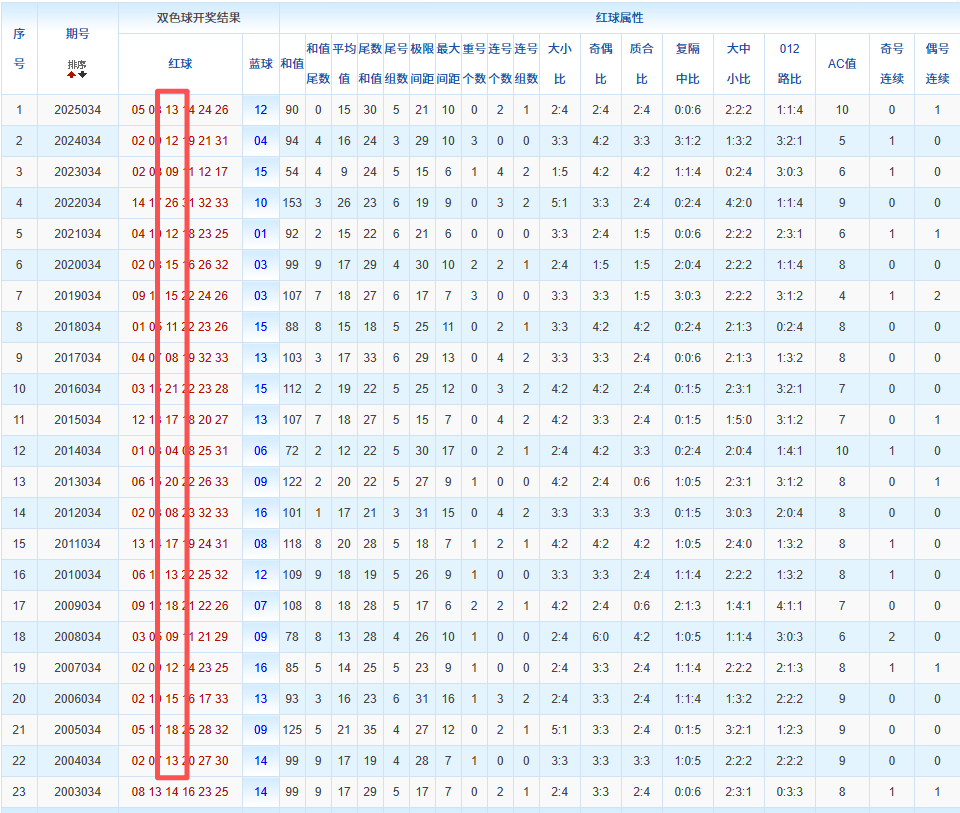Select issue number 2018034
The width and height of the screenshot is (960, 813).
click(77, 327)
